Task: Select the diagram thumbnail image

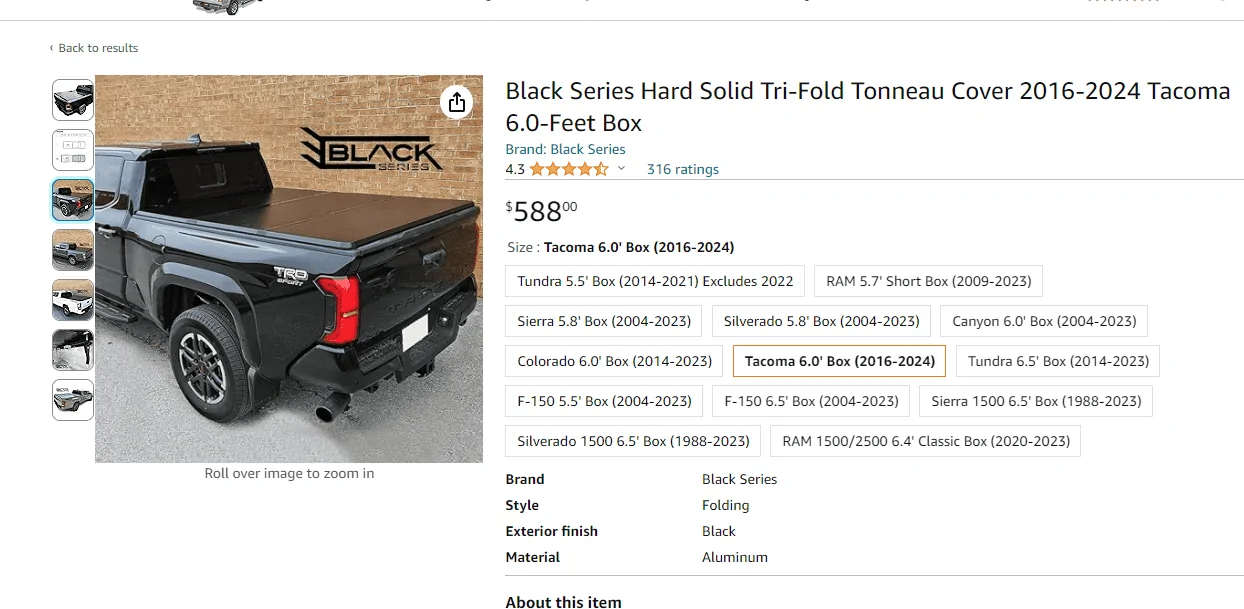Action: (73, 150)
